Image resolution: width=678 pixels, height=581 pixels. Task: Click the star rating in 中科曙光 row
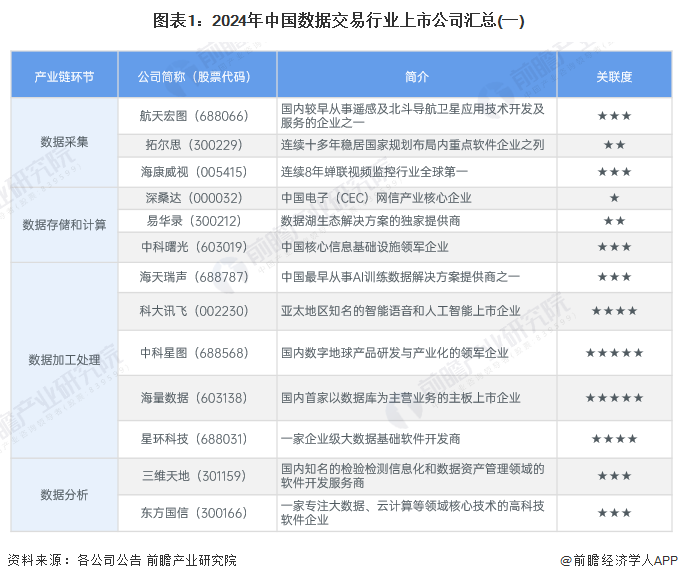coord(614,247)
